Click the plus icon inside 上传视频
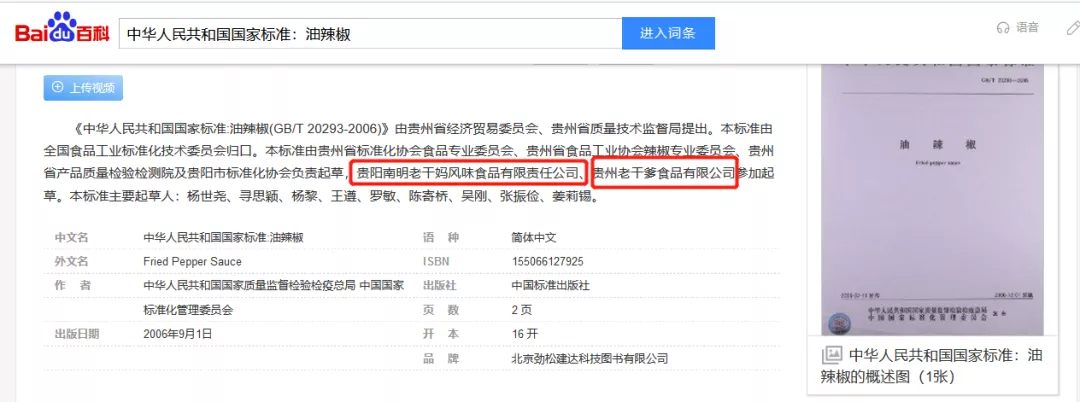The image size is (1080, 402). 57,87
